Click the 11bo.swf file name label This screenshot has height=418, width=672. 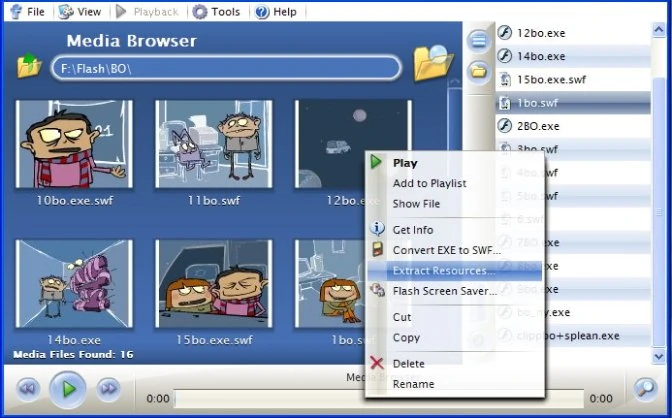[213, 200]
